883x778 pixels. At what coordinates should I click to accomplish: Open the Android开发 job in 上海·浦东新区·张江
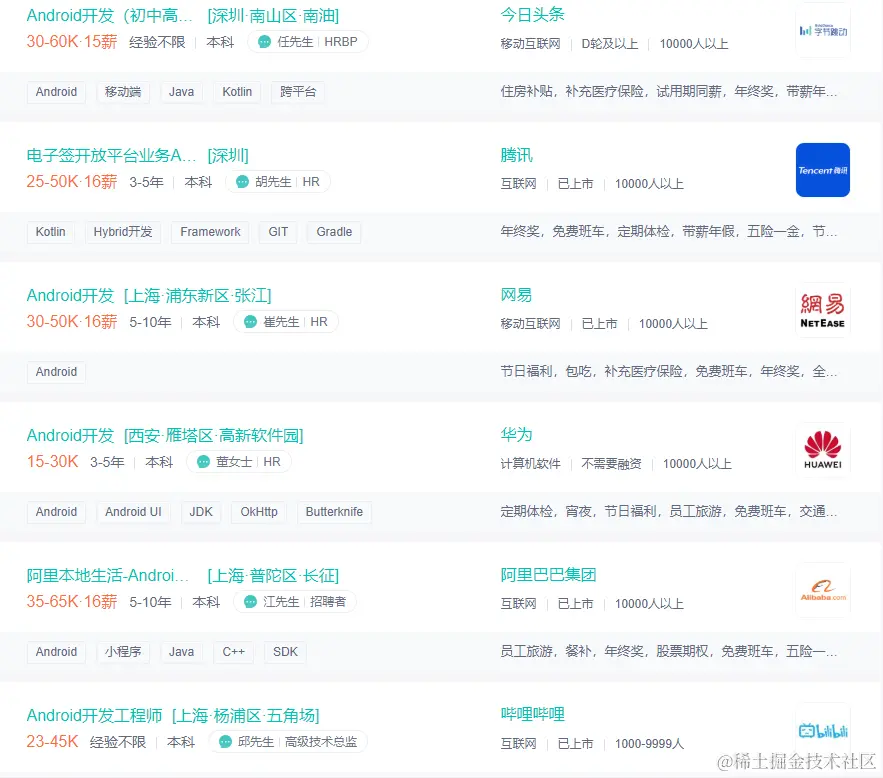pyautogui.click(x=149, y=296)
